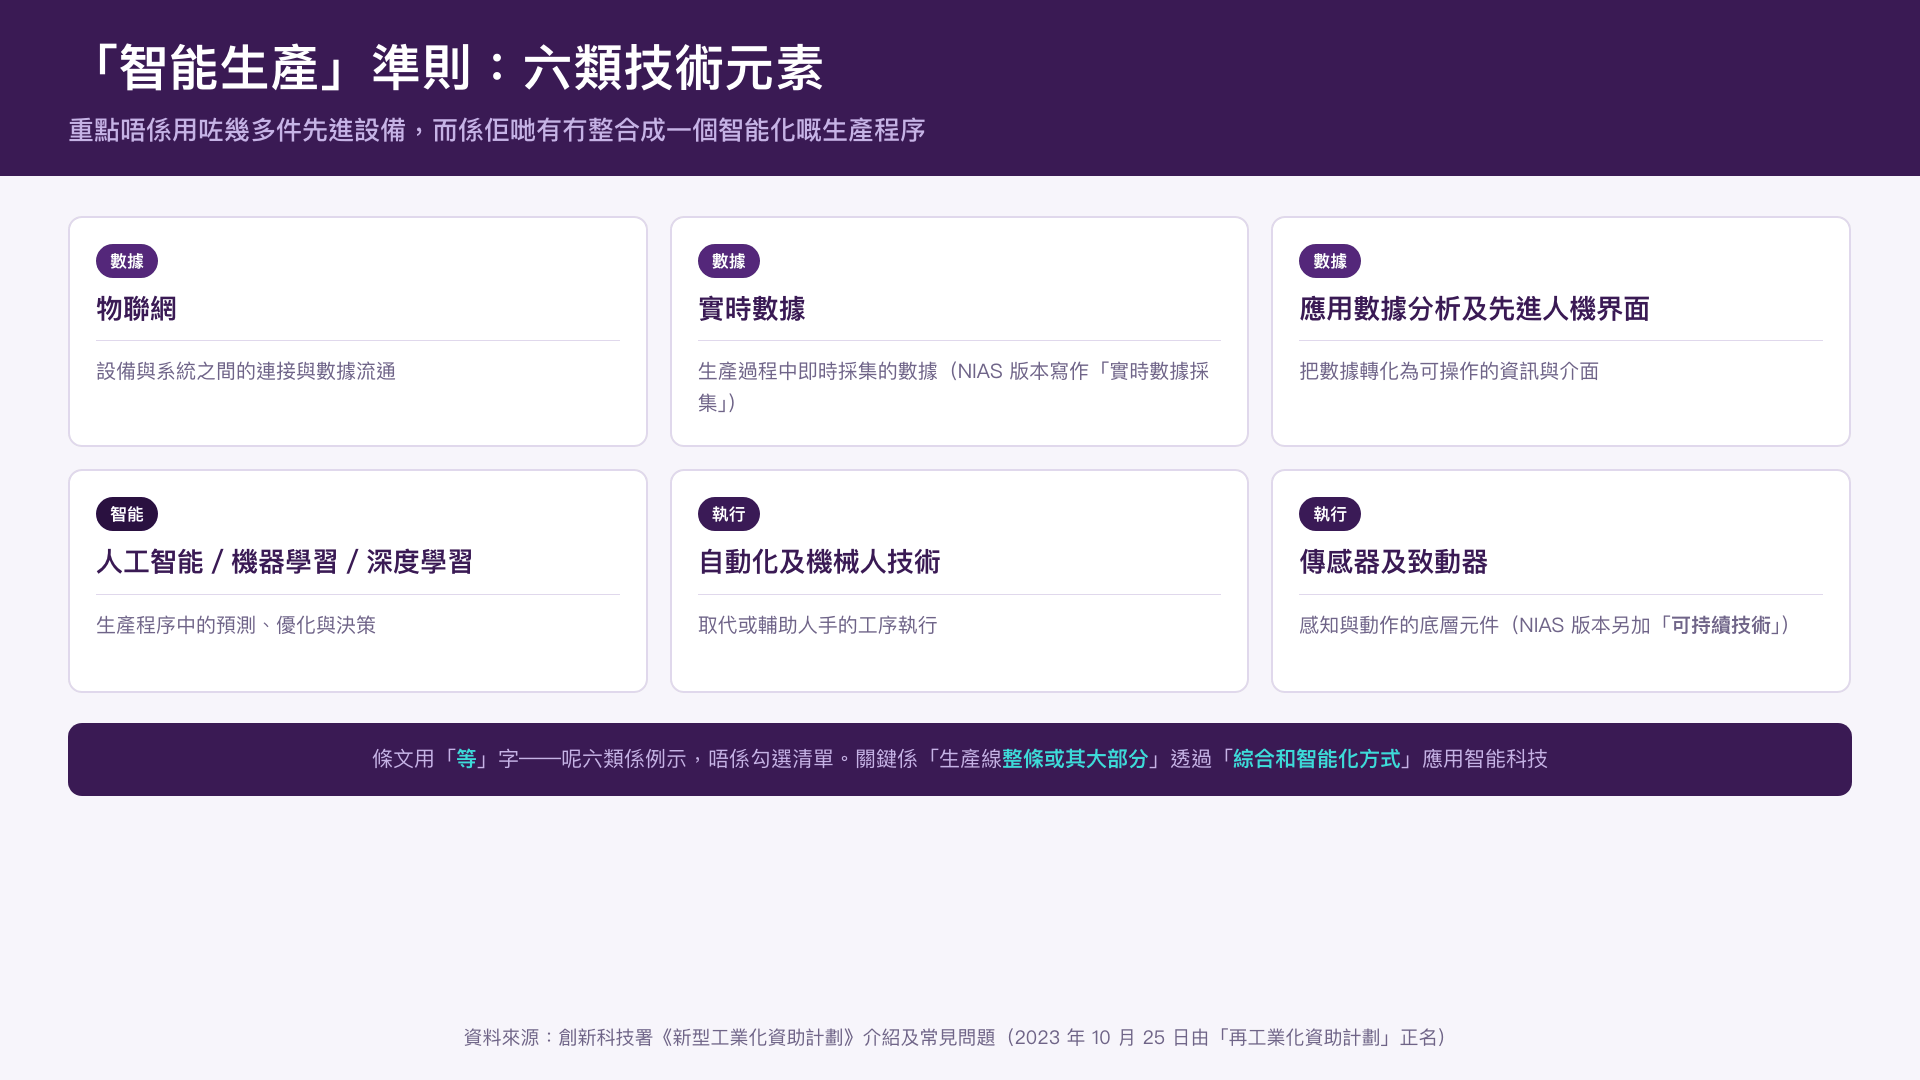Click the heading 應用數據分析及先進人機界面
Viewport: 1920px width, 1080px height.
point(1474,309)
